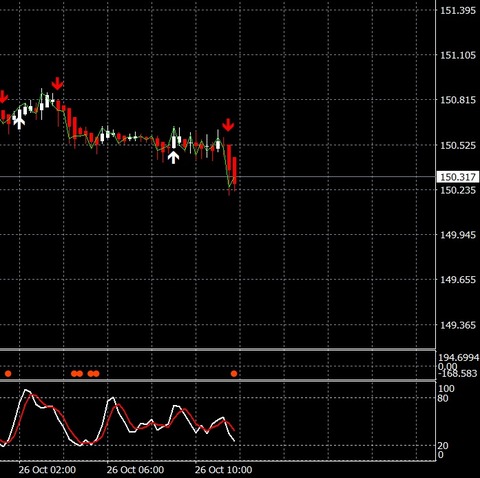Click the white buy arrow near 26 Oct 02:00
This screenshot has width=480, height=478.
(19, 122)
